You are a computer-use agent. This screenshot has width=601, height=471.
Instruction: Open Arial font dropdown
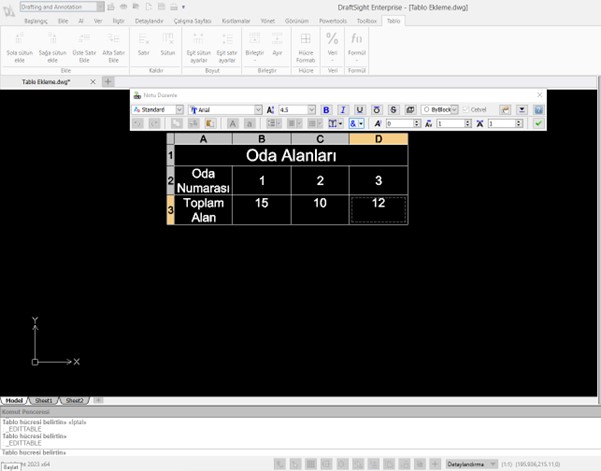tap(226, 109)
